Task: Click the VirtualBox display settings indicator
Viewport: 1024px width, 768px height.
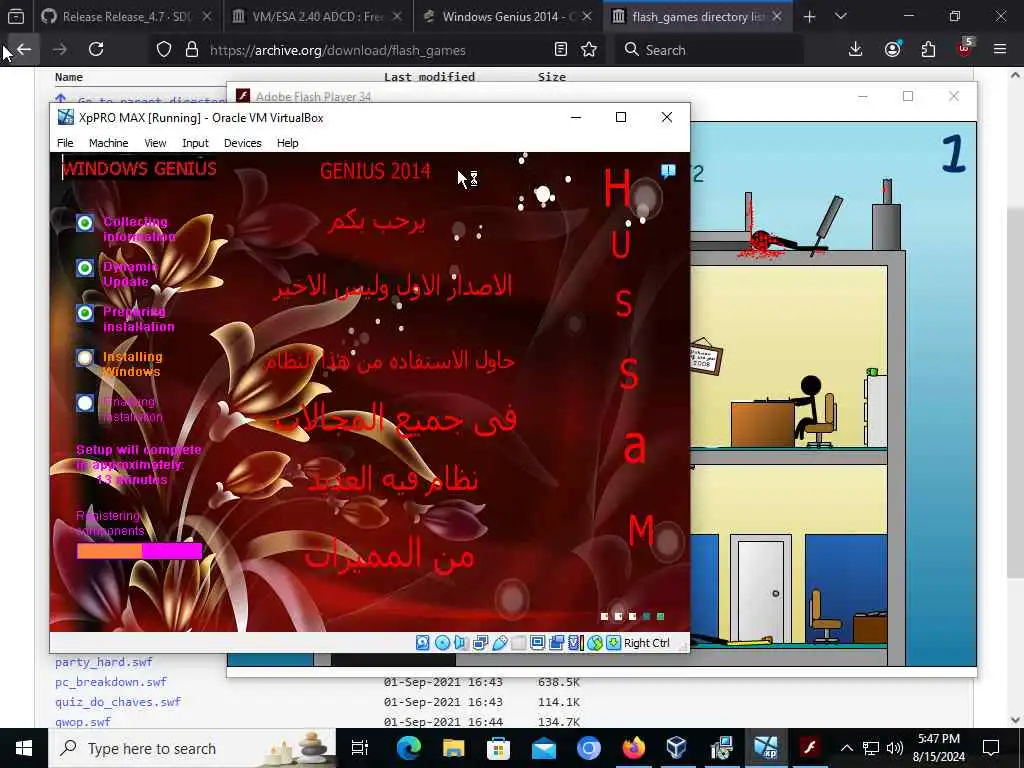Action: [x=537, y=643]
